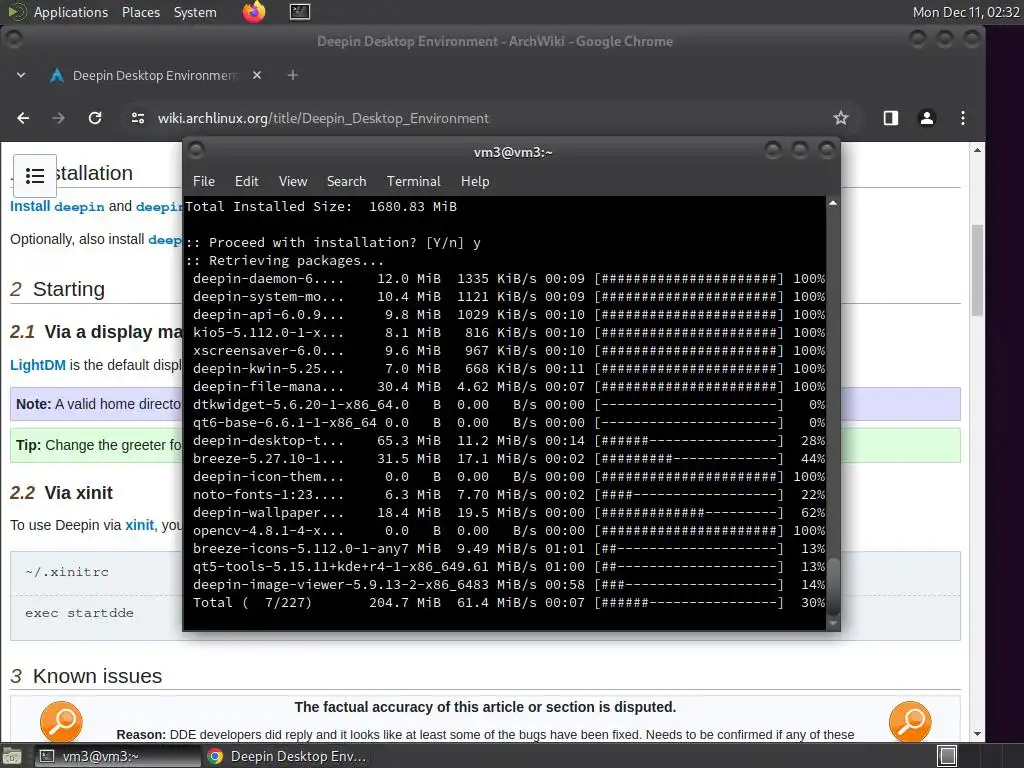Click the terminal scrollbar thumb
This screenshot has width=1024, height=768.
pyautogui.click(x=833, y=586)
